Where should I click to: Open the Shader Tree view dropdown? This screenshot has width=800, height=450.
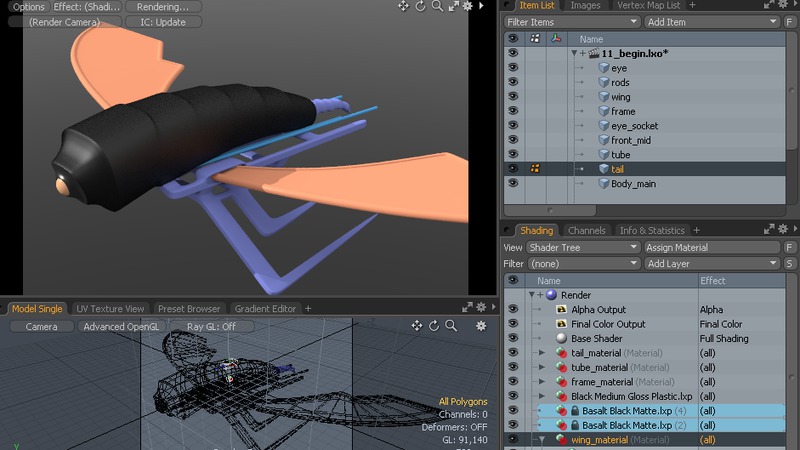point(583,247)
